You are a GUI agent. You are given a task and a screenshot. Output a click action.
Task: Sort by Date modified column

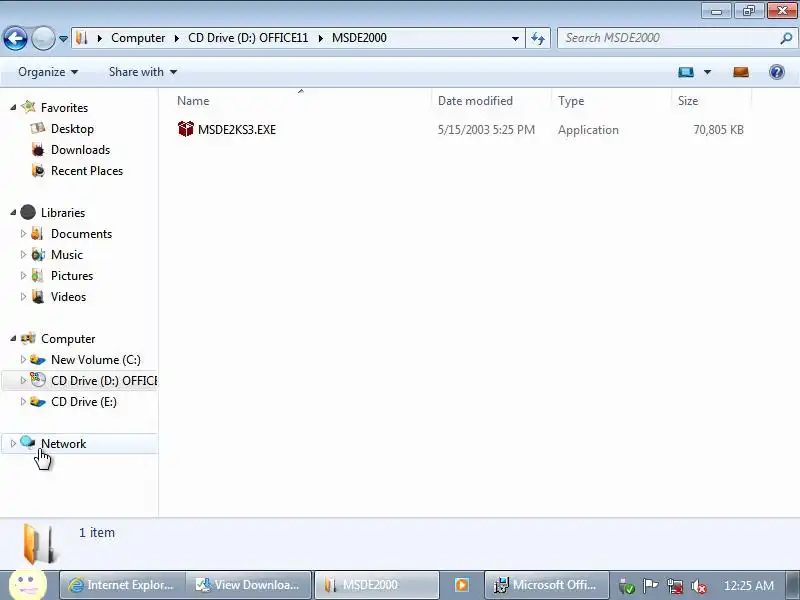pos(491,101)
